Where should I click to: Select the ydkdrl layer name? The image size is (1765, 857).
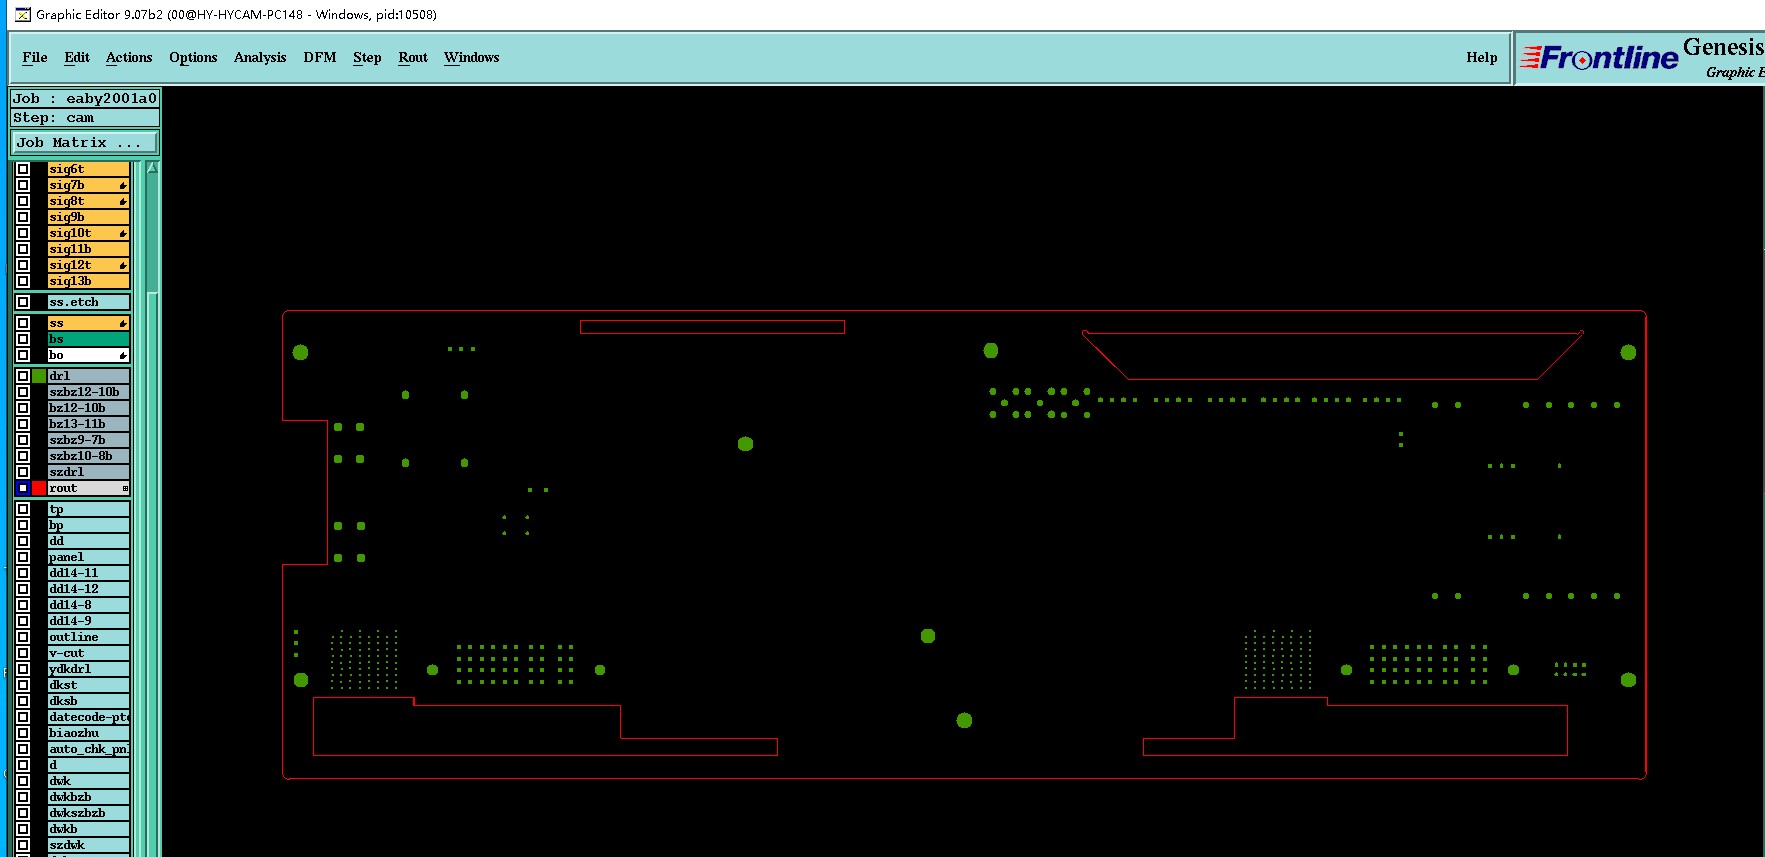click(x=89, y=669)
